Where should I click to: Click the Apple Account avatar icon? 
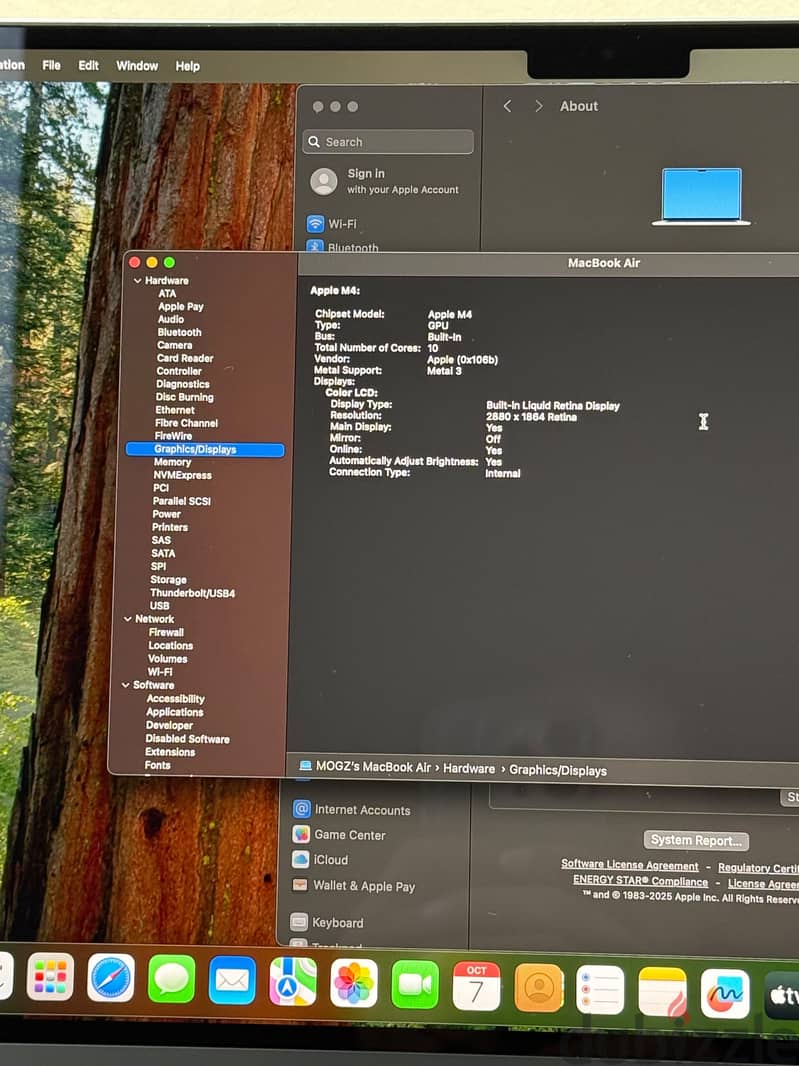pos(324,182)
